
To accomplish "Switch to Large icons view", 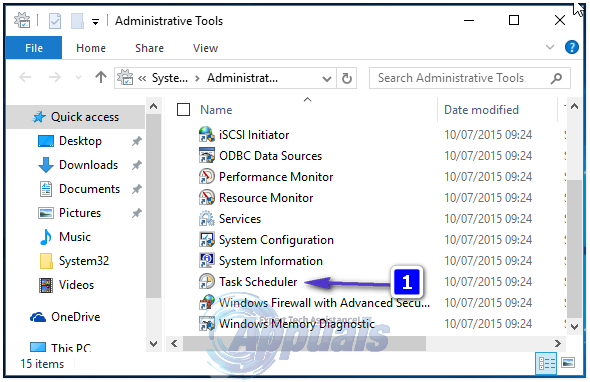I will (568, 363).
